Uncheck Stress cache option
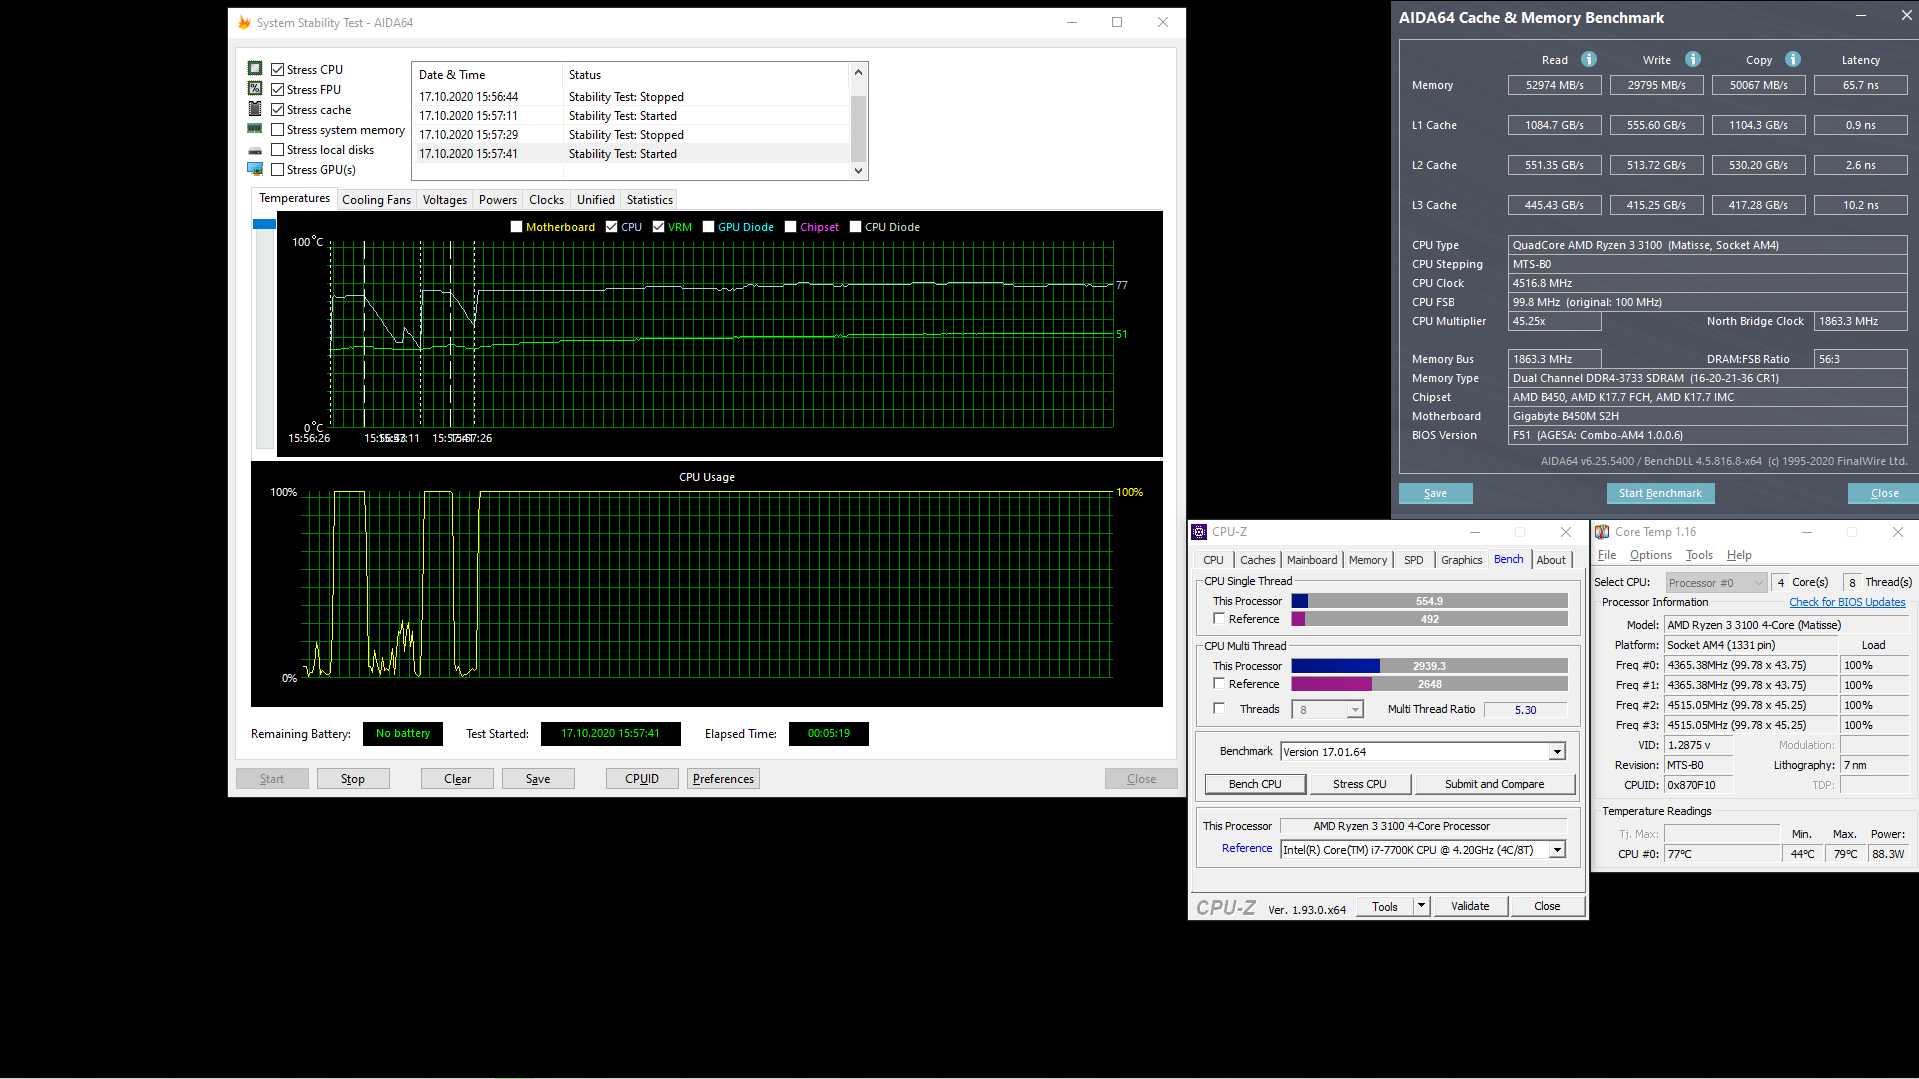Image resolution: width=1919 pixels, height=1079 pixels. tap(278, 110)
